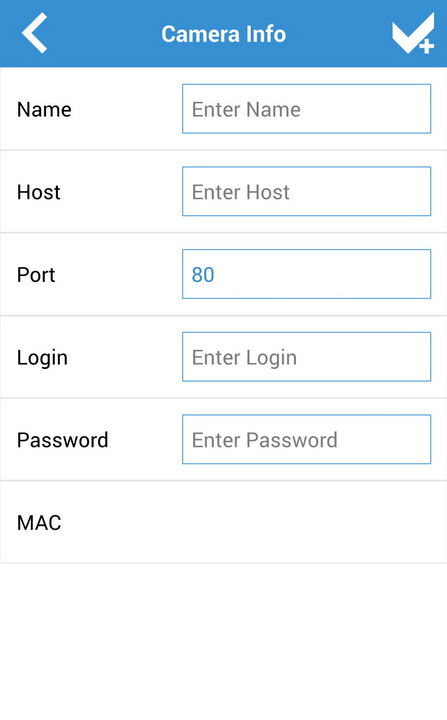Save camera with the checkmark plus icon

(413, 33)
